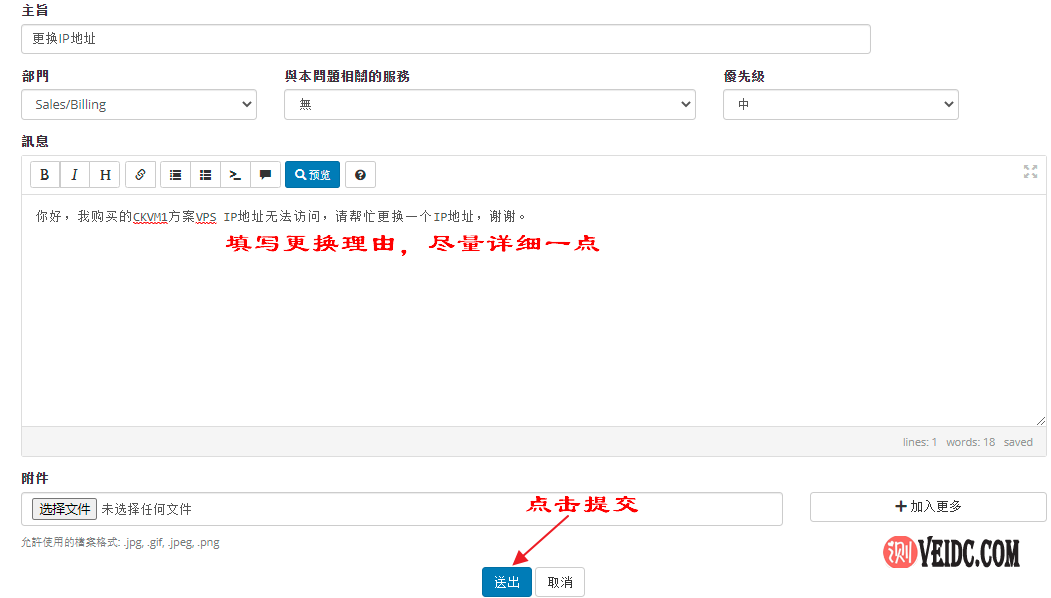1051x598 pixels.
Task: Insert unordered bullet list
Action: point(176,175)
